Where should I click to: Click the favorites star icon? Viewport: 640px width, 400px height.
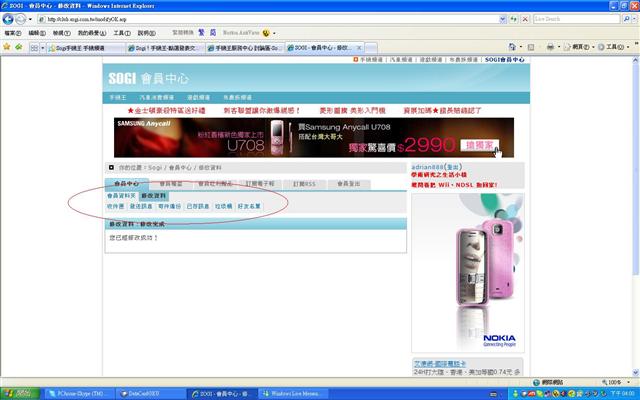click(x=6, y=47)
